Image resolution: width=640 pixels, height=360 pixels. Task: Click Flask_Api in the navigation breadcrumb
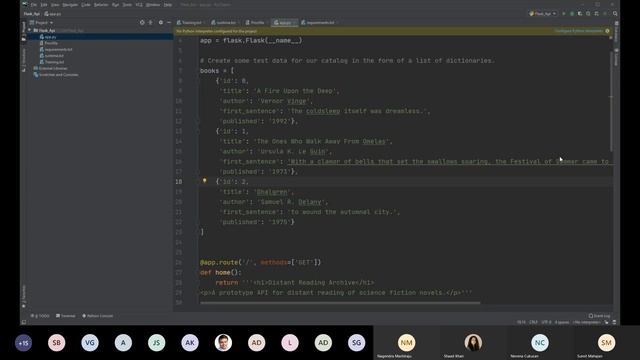(31, 13)
